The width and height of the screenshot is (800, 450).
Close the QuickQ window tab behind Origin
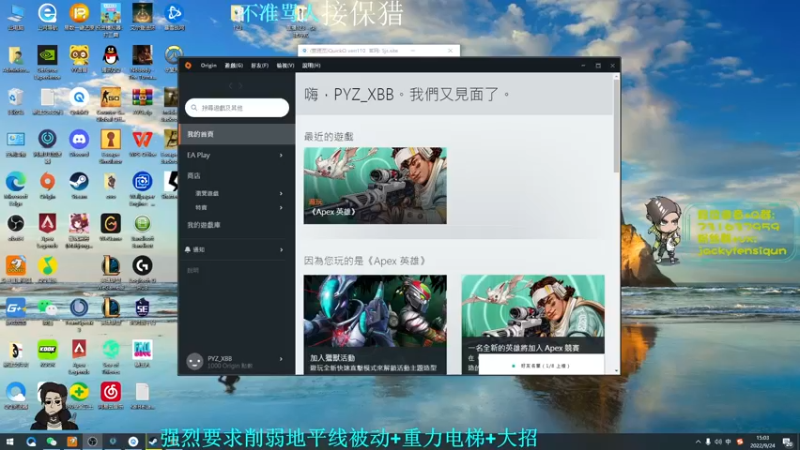pyautogui.click(x=450, y=51)
